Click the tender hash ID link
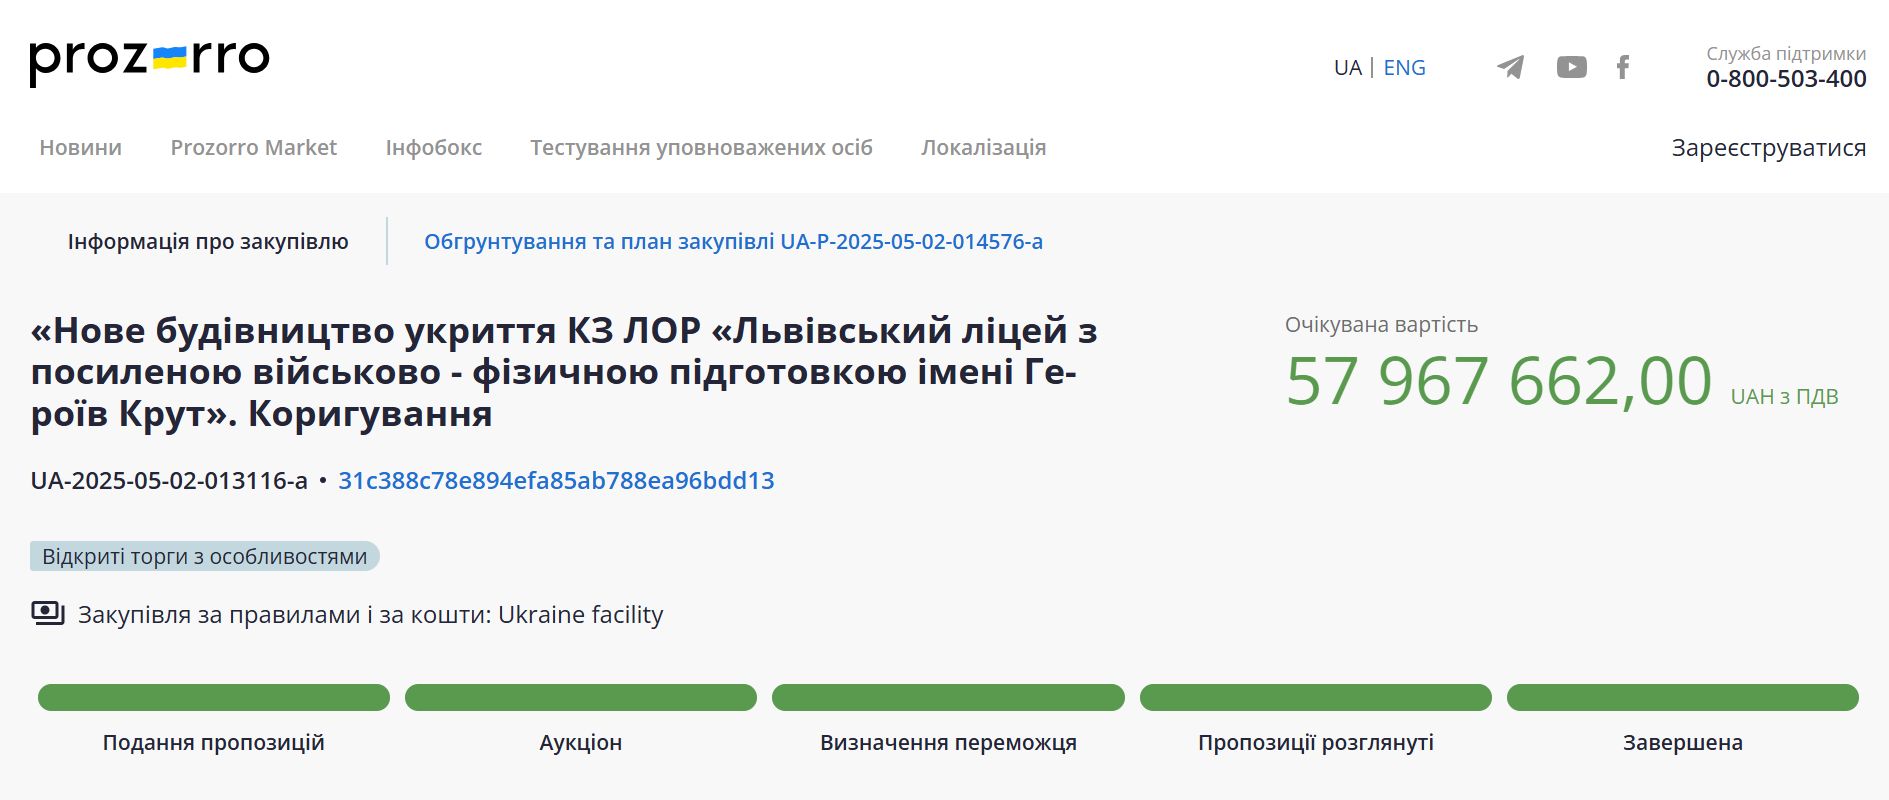Image resolution: width=1889 pixels, height=800 pixels. 556,481
